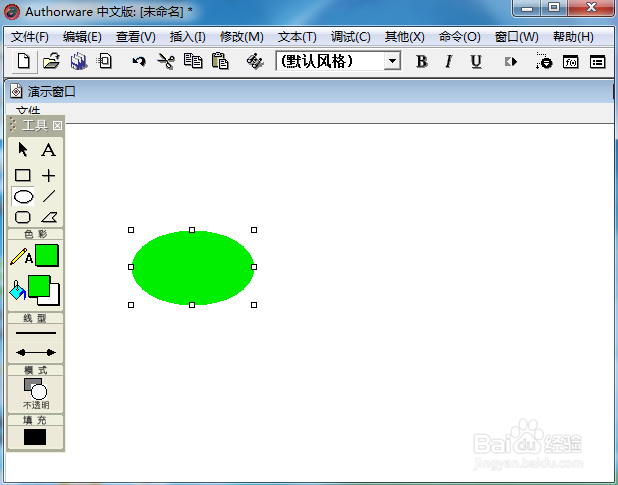Open the 文件(F) menu
Screen dimensions: 618x485
pyautogui.click(x=30, y=37)
